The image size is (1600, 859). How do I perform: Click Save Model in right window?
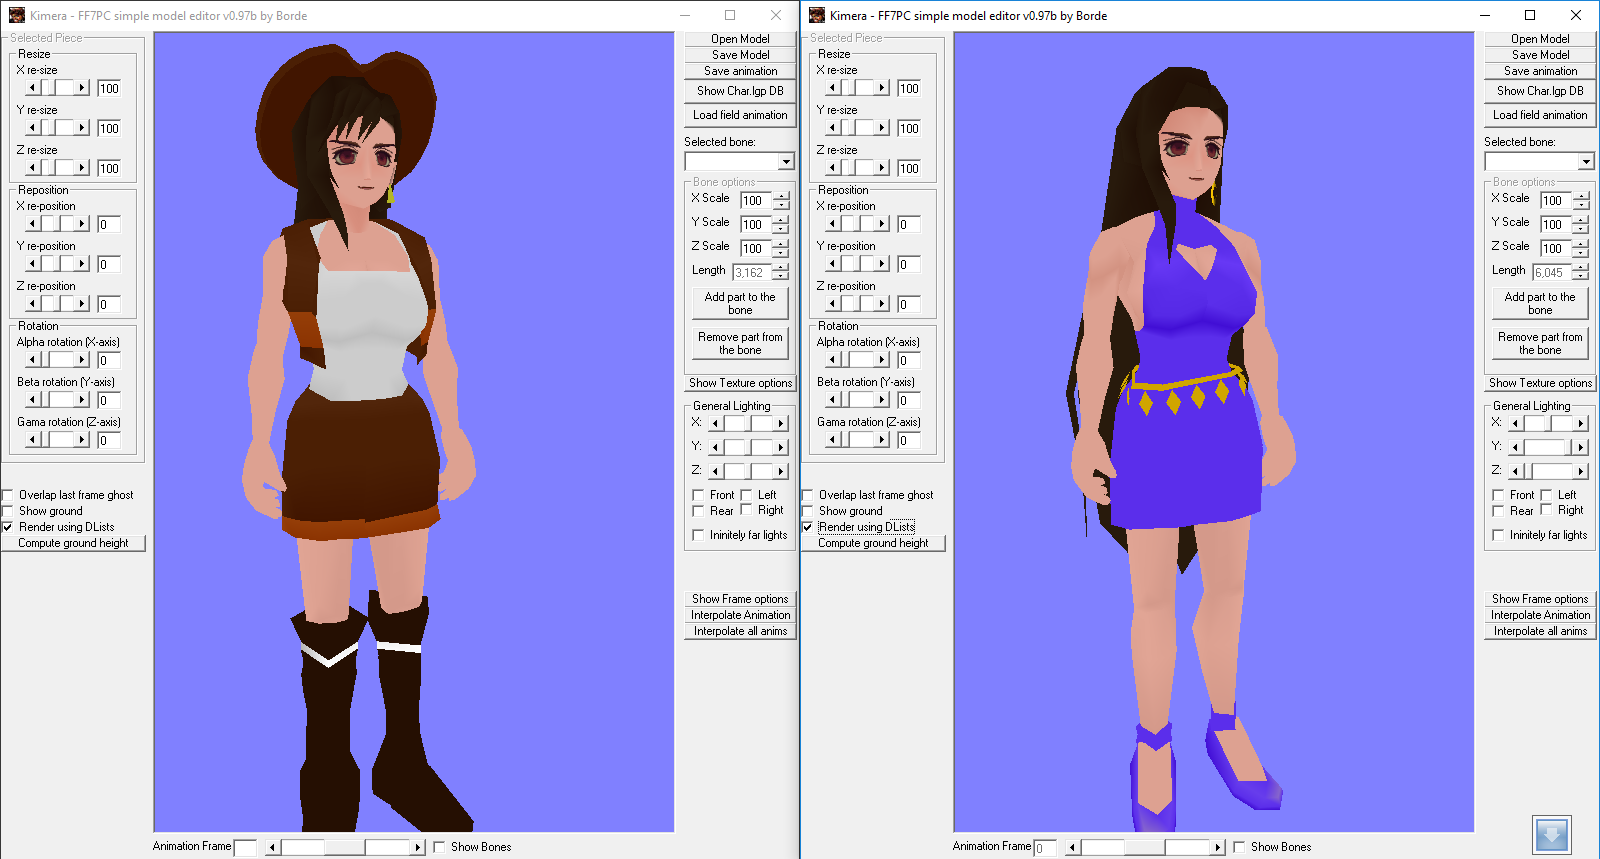[1540, 55]
